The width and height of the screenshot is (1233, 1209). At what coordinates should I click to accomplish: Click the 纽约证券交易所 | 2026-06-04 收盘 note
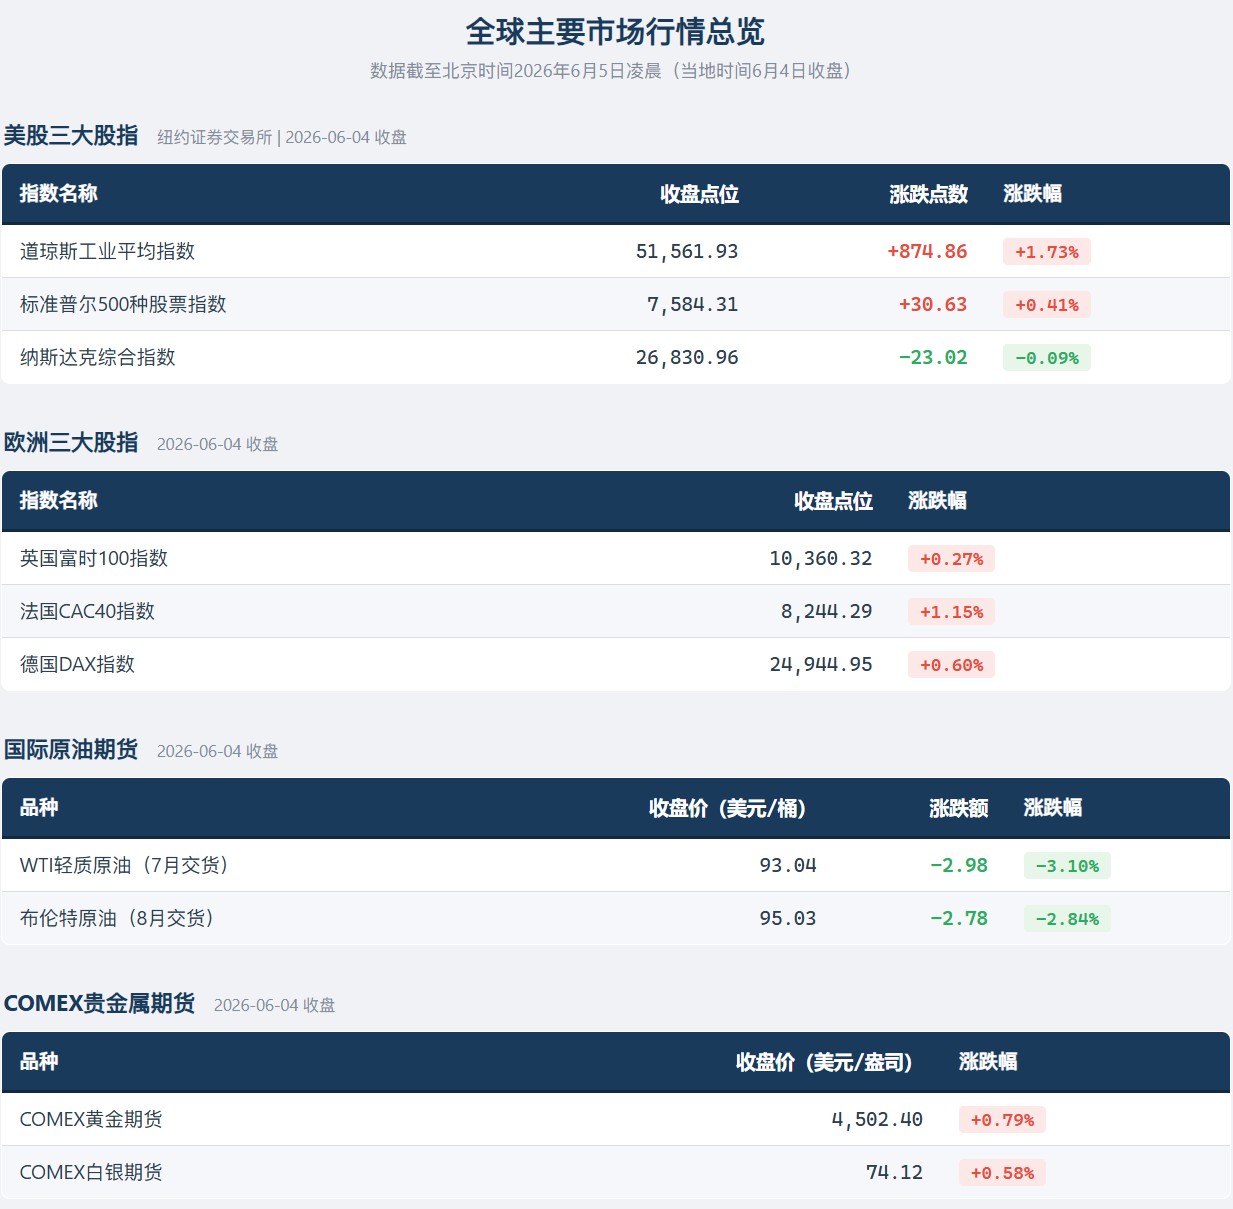point(282,137)
